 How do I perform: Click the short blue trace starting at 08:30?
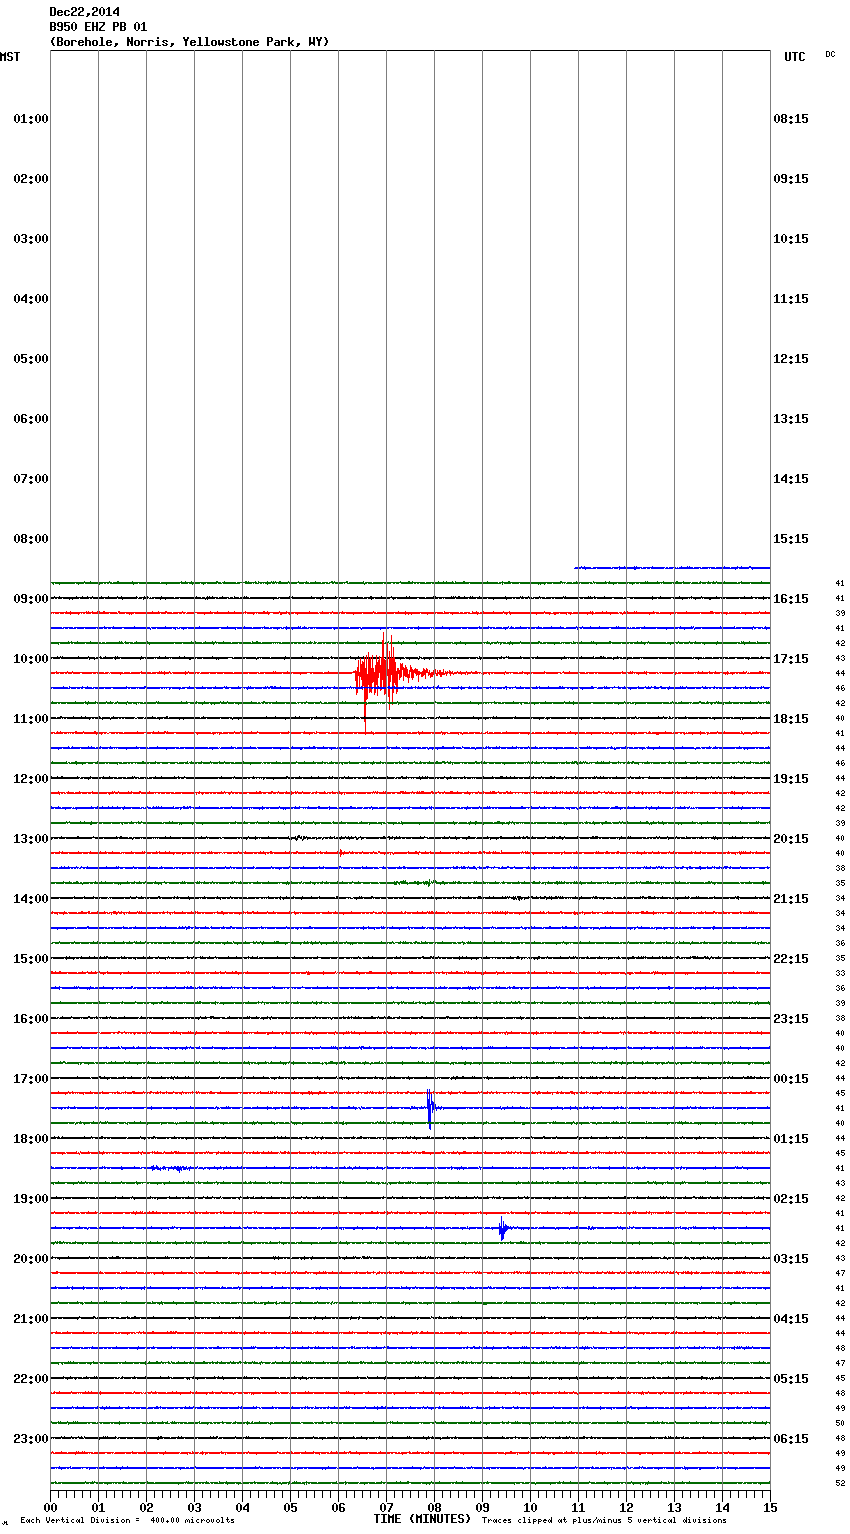[x=672, y=567]
